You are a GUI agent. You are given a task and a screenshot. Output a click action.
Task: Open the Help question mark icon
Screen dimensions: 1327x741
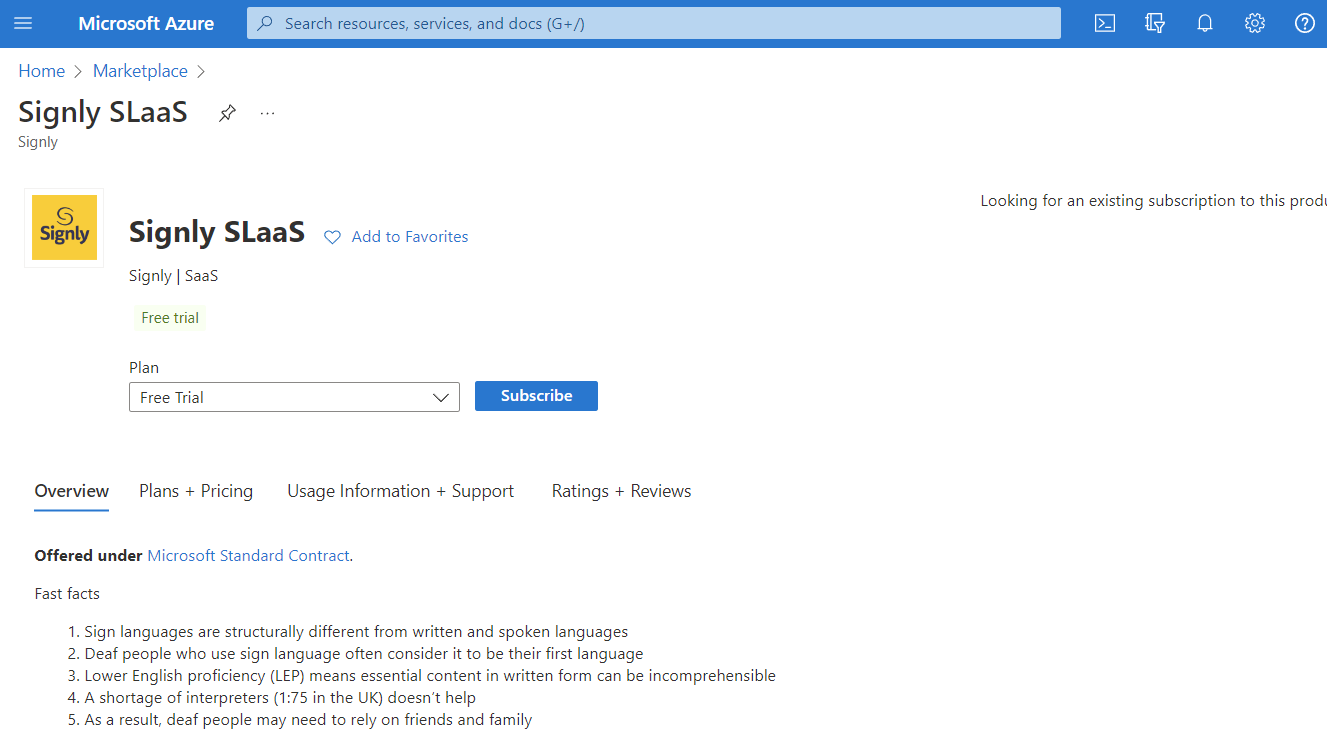point(1305,23)
